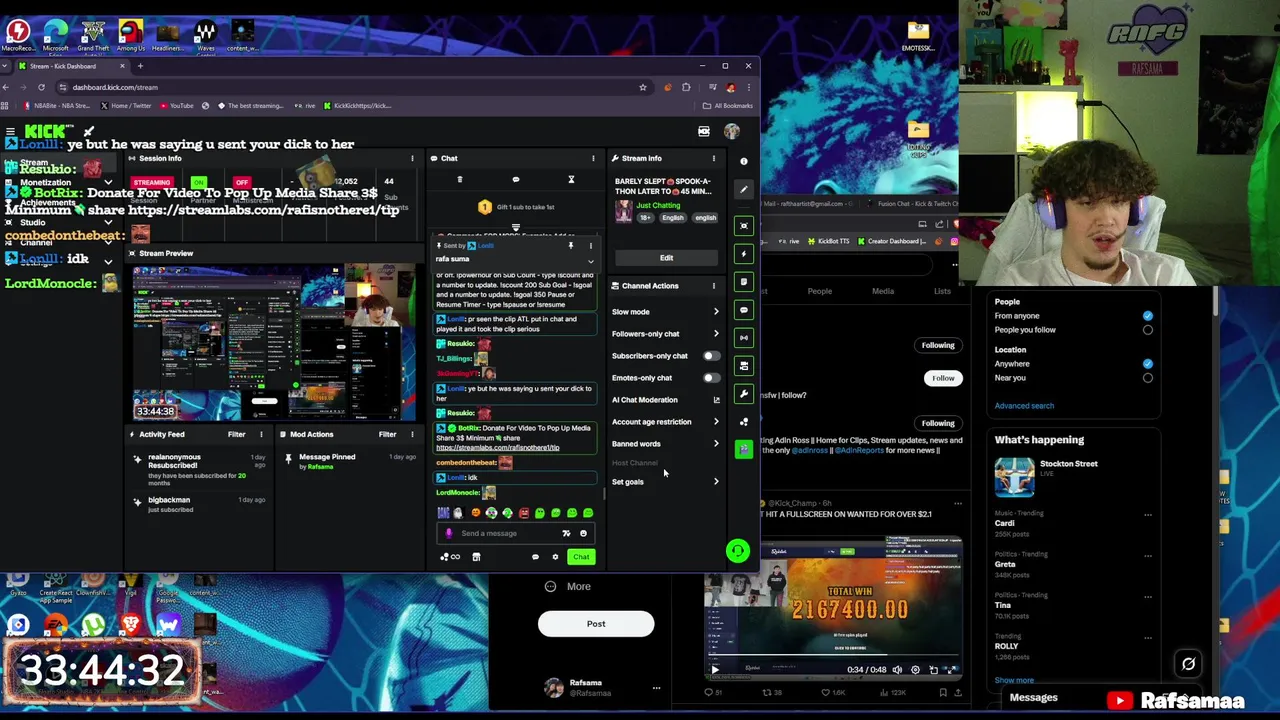Viewport: 1280px width, 720px height.
Task: Open Grand Theft Auto V desktop shortcut
Action: tap(93, 35)
